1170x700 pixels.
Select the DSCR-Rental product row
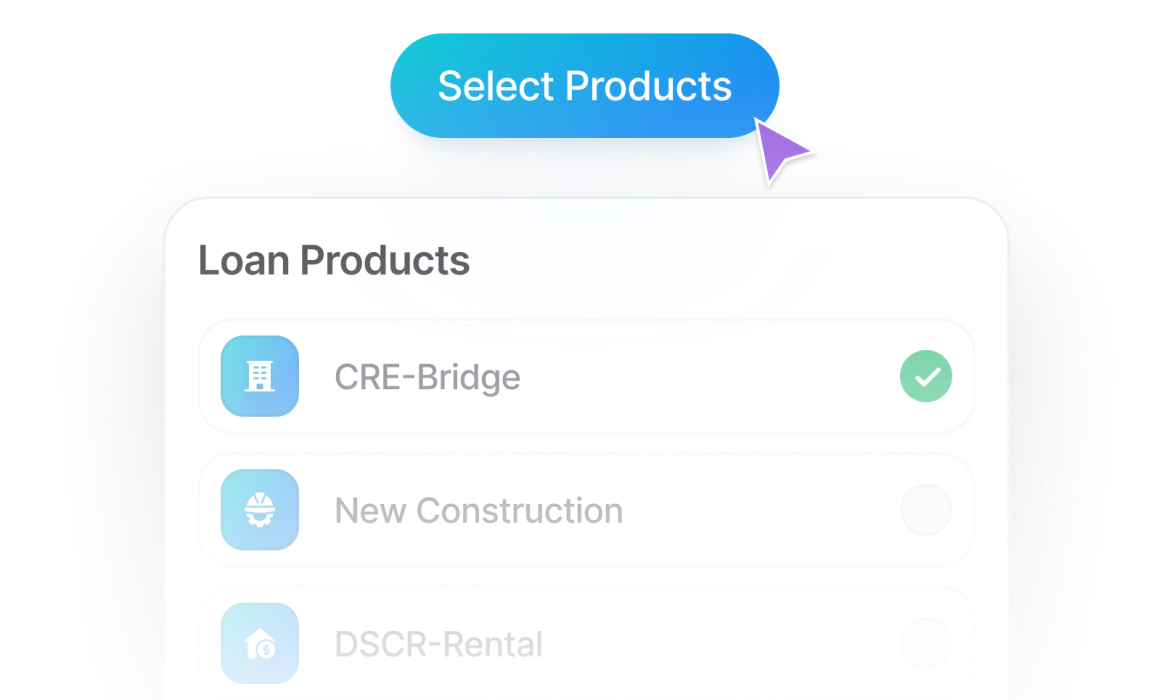[x=585, y=644]
